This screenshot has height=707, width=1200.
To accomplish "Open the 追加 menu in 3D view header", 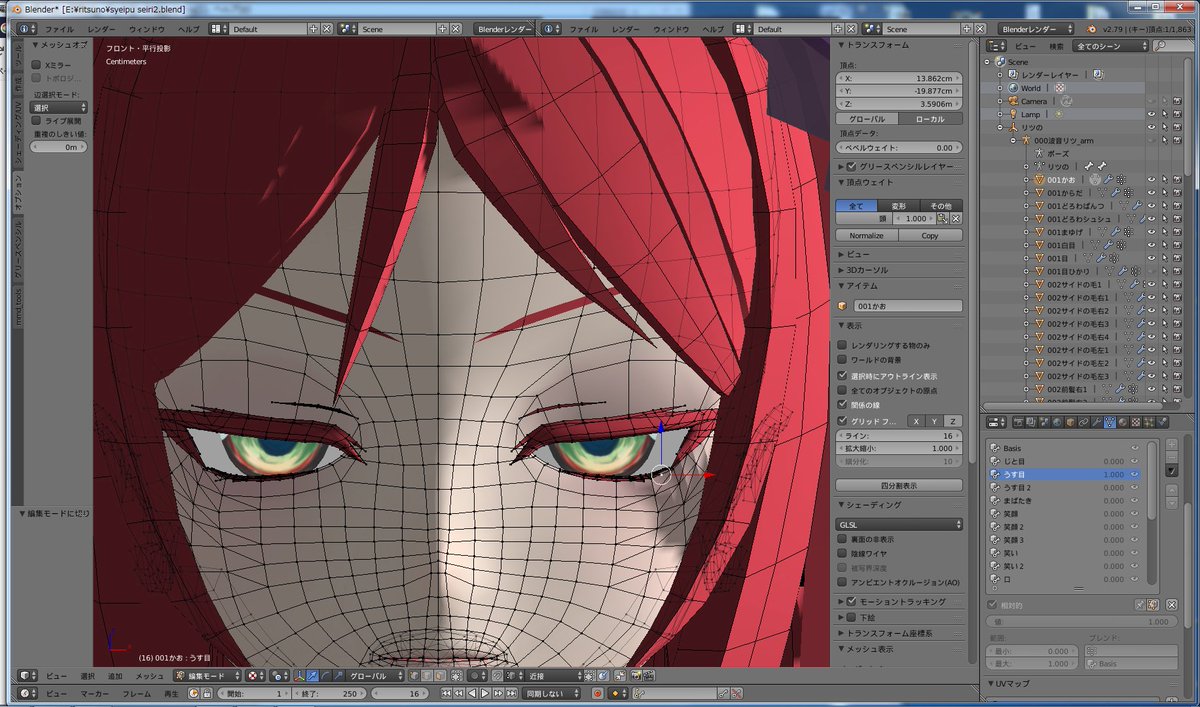I will pyautogui.click(x=114, y=675).
